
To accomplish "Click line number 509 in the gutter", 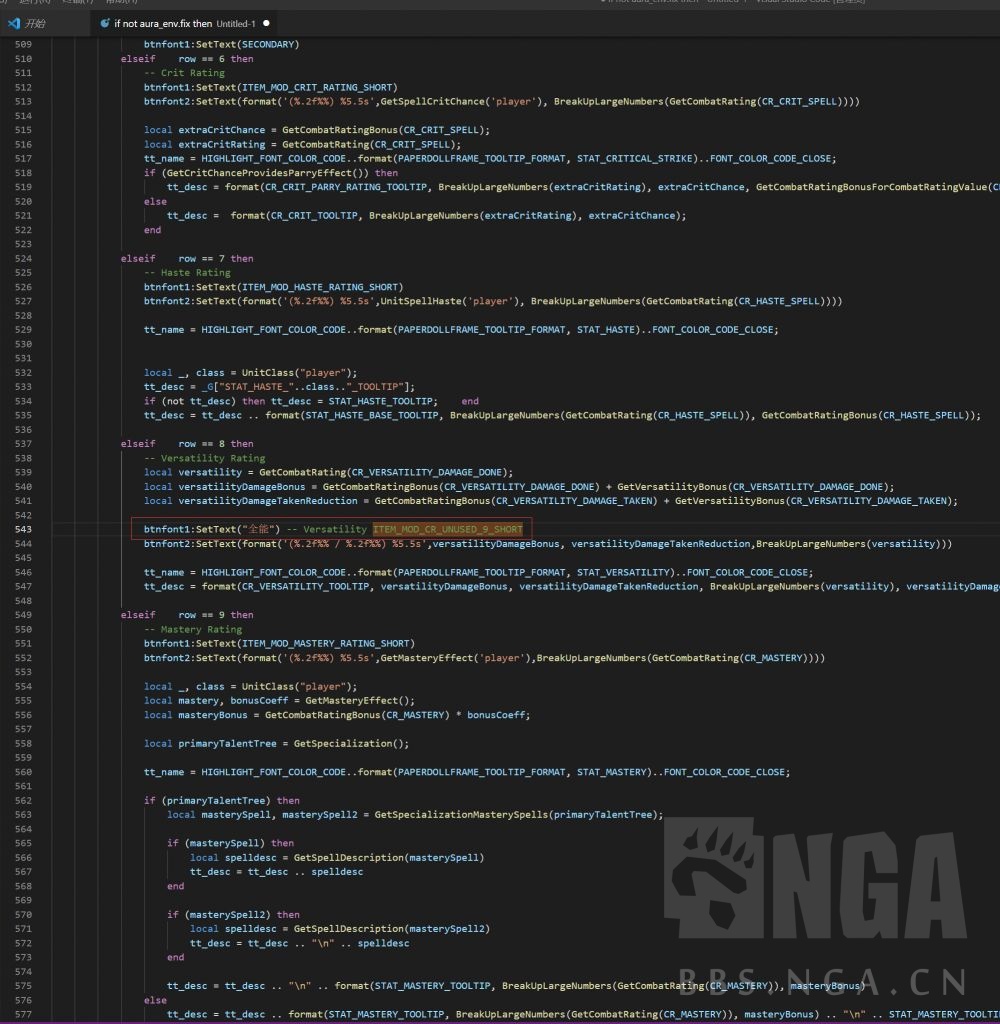I will click(24, 44).
